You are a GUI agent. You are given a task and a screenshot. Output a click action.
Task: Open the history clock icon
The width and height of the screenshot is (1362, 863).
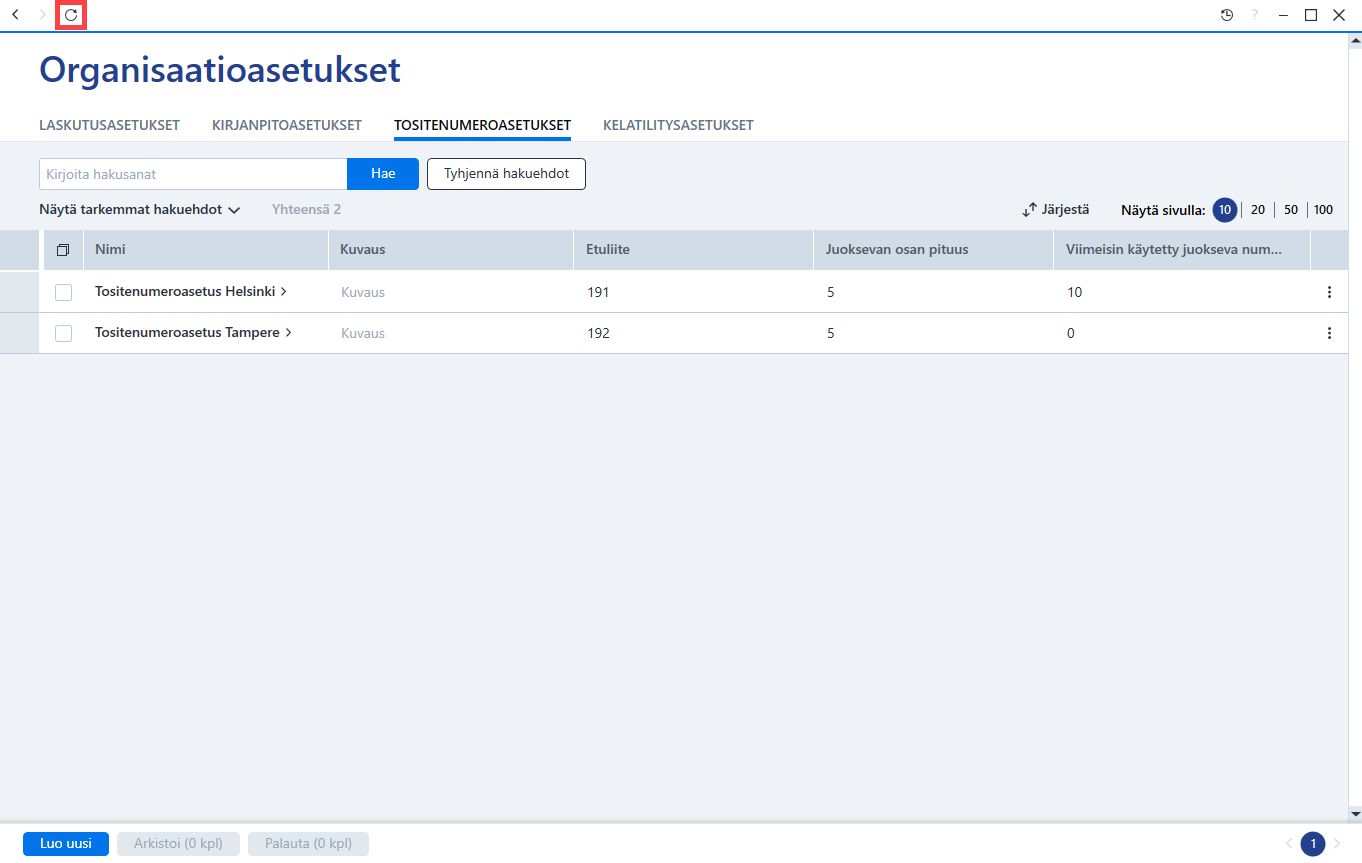(1227, 15)
